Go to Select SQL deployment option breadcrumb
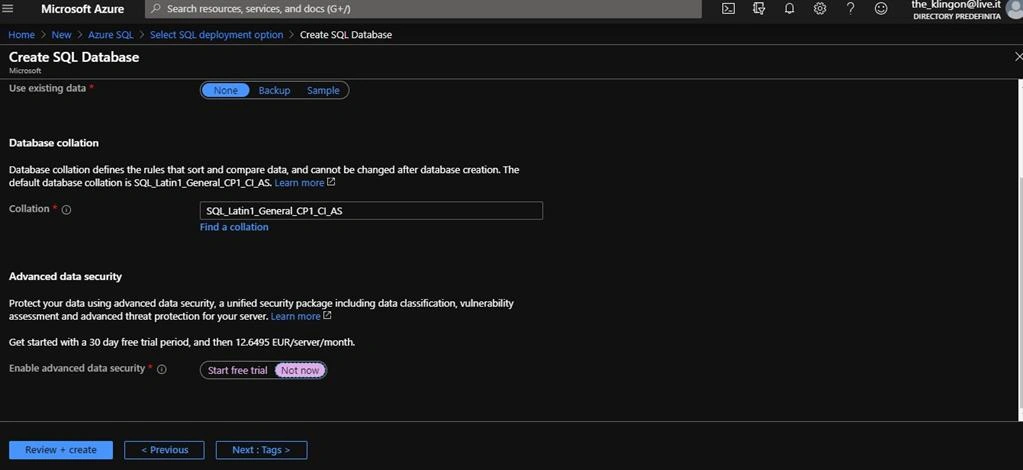 pyautogui.click(x=217, y=35)
